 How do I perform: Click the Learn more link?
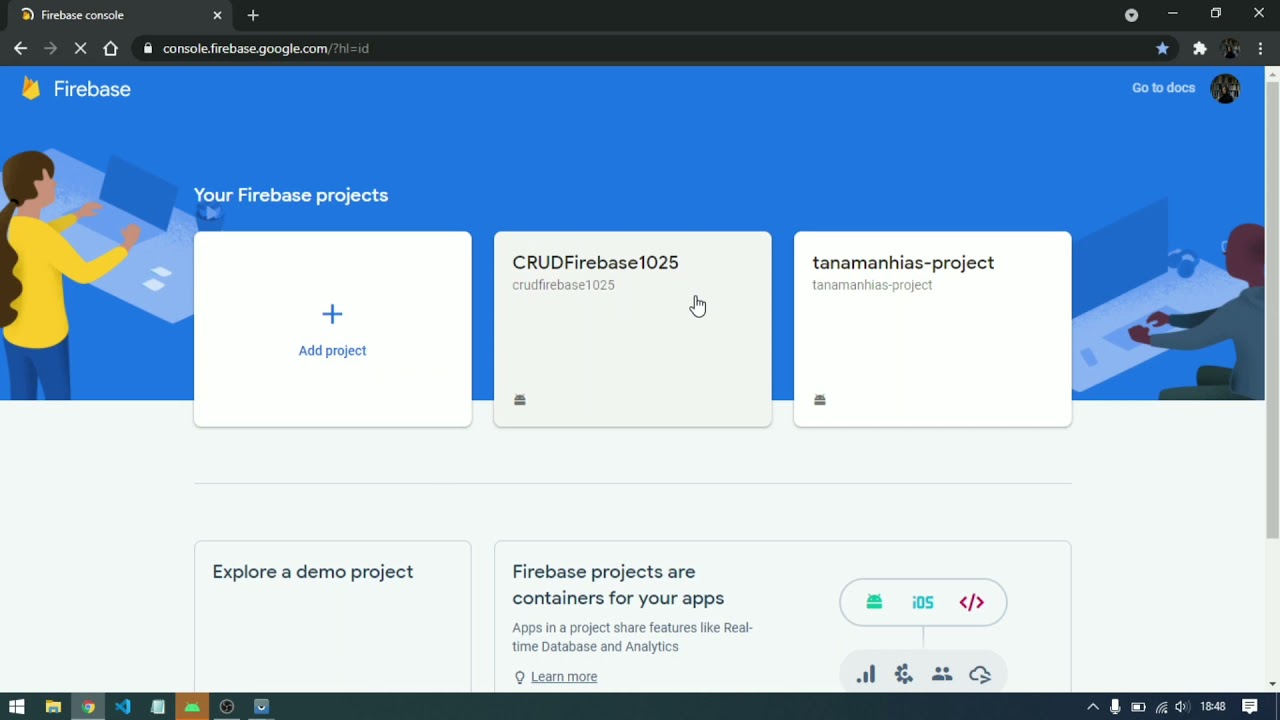point(564,677)
